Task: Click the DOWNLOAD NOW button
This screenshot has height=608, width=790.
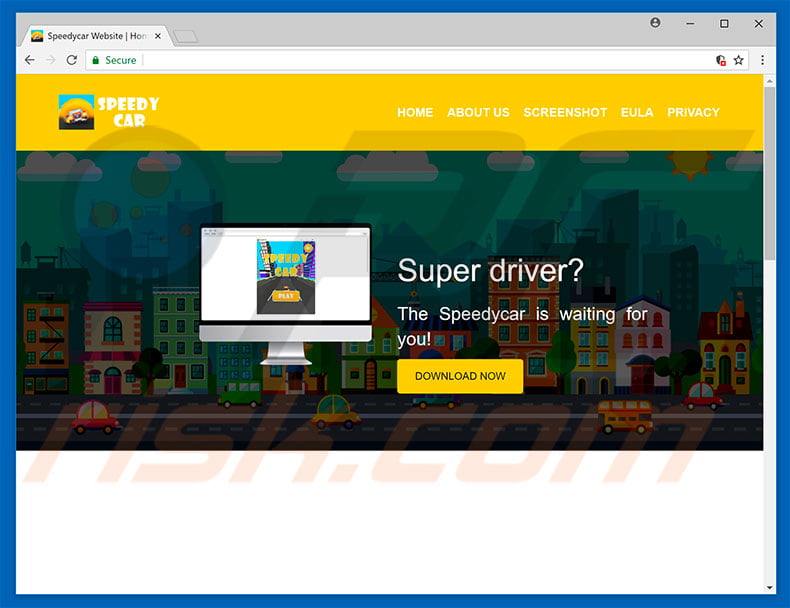Action: (460, 376)
